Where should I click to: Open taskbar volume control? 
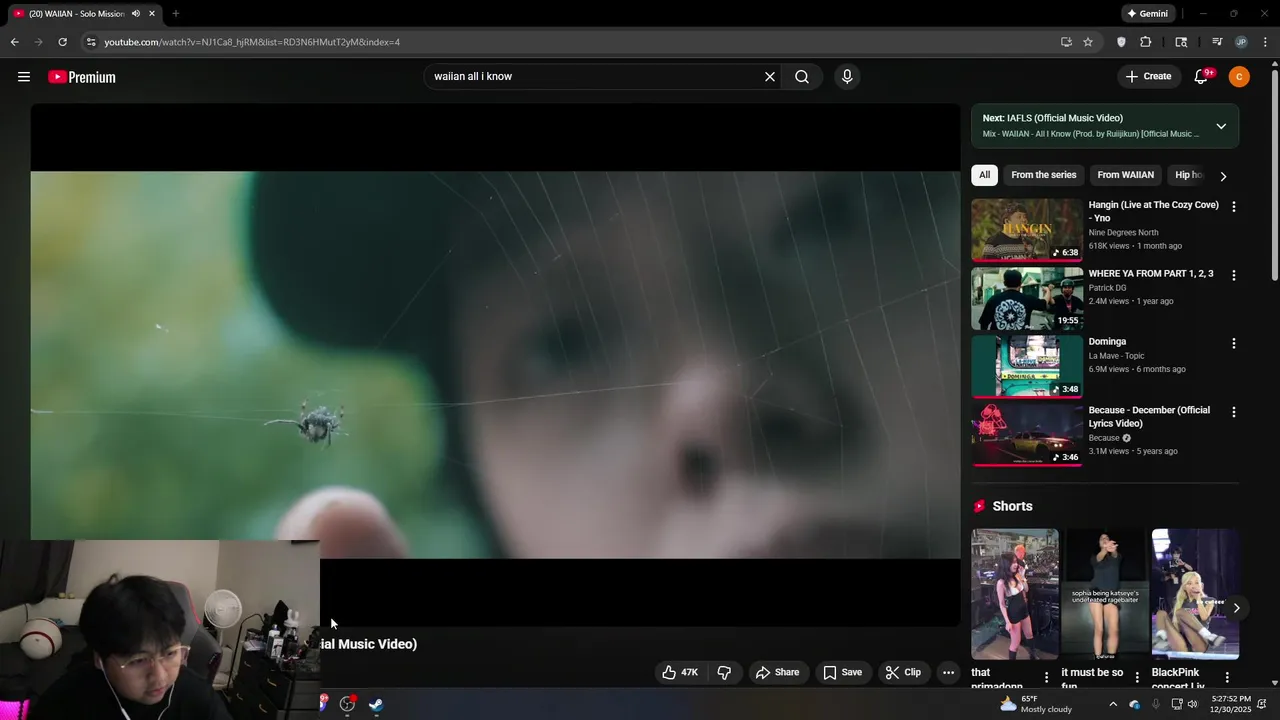tap(1194, 704)
